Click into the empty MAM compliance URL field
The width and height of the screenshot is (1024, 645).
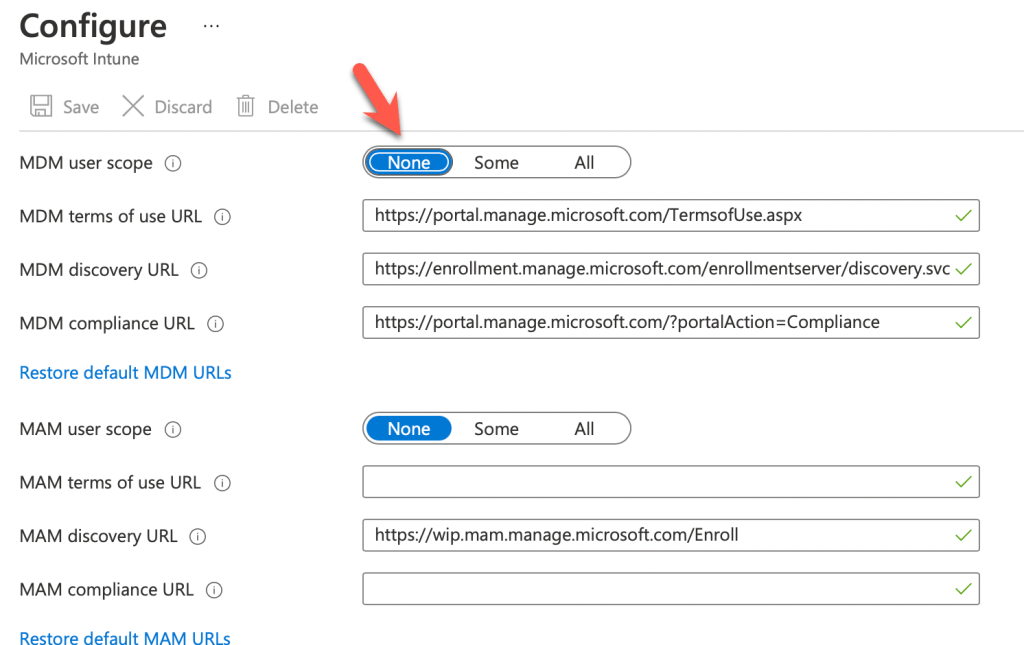tap(660, 588)
